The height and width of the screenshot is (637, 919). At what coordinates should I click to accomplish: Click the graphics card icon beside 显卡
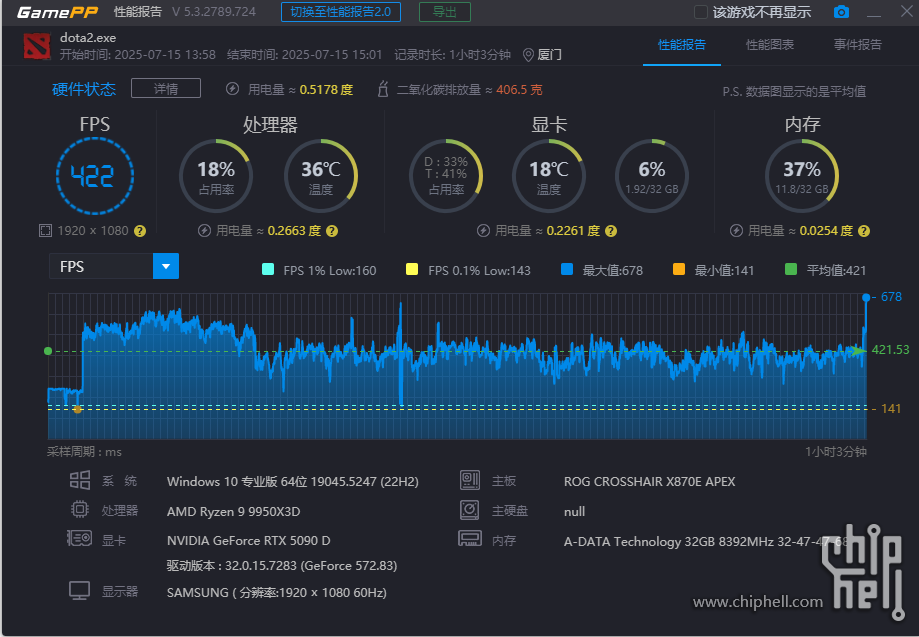pyautogui.click(x=80, y=539)
